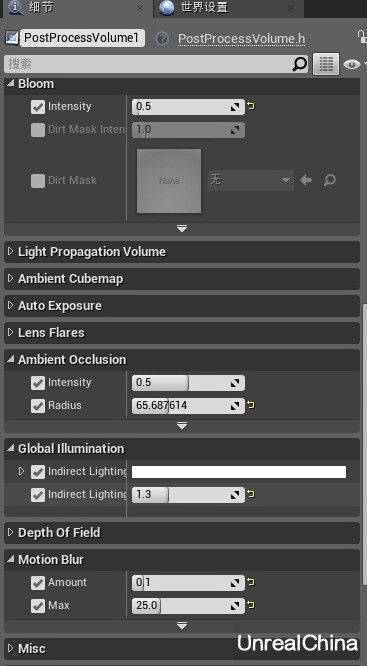Uncheck Motion Blur Amount checkbox
The height and width of the screenshot is (666, 367).
pos(38,583)
